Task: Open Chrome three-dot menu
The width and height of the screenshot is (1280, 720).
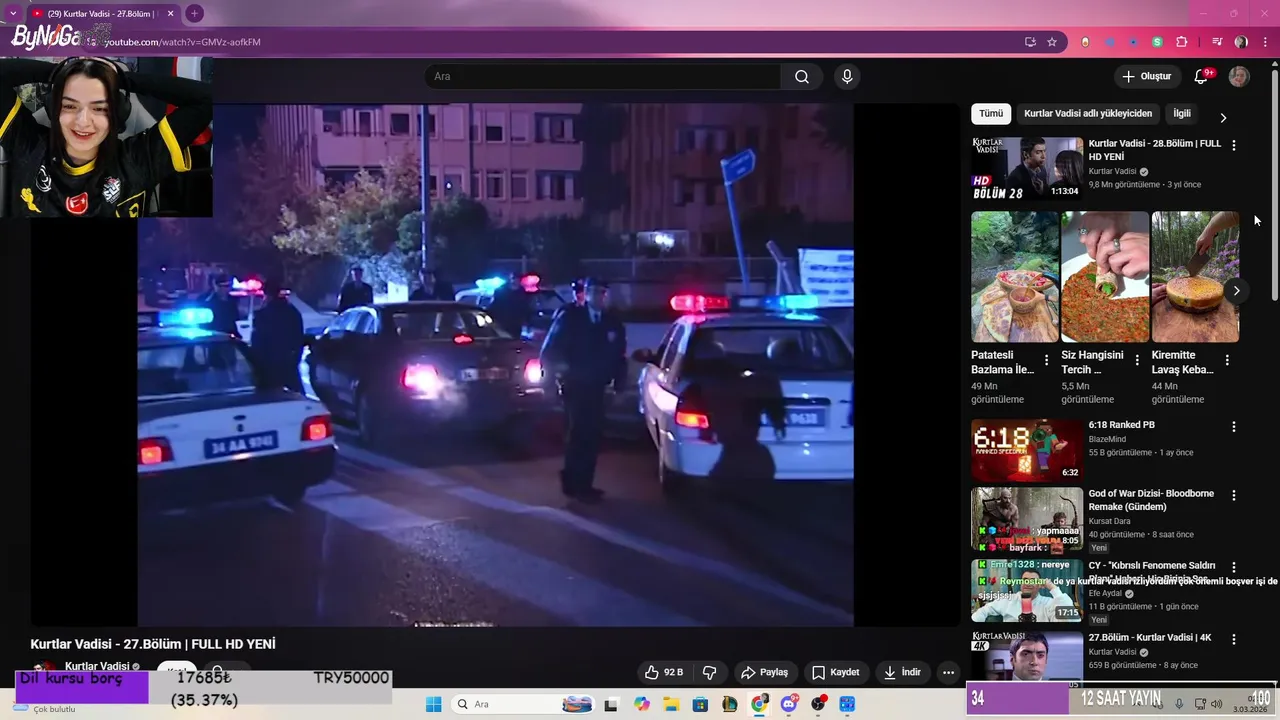Action: click(1264, 42)
